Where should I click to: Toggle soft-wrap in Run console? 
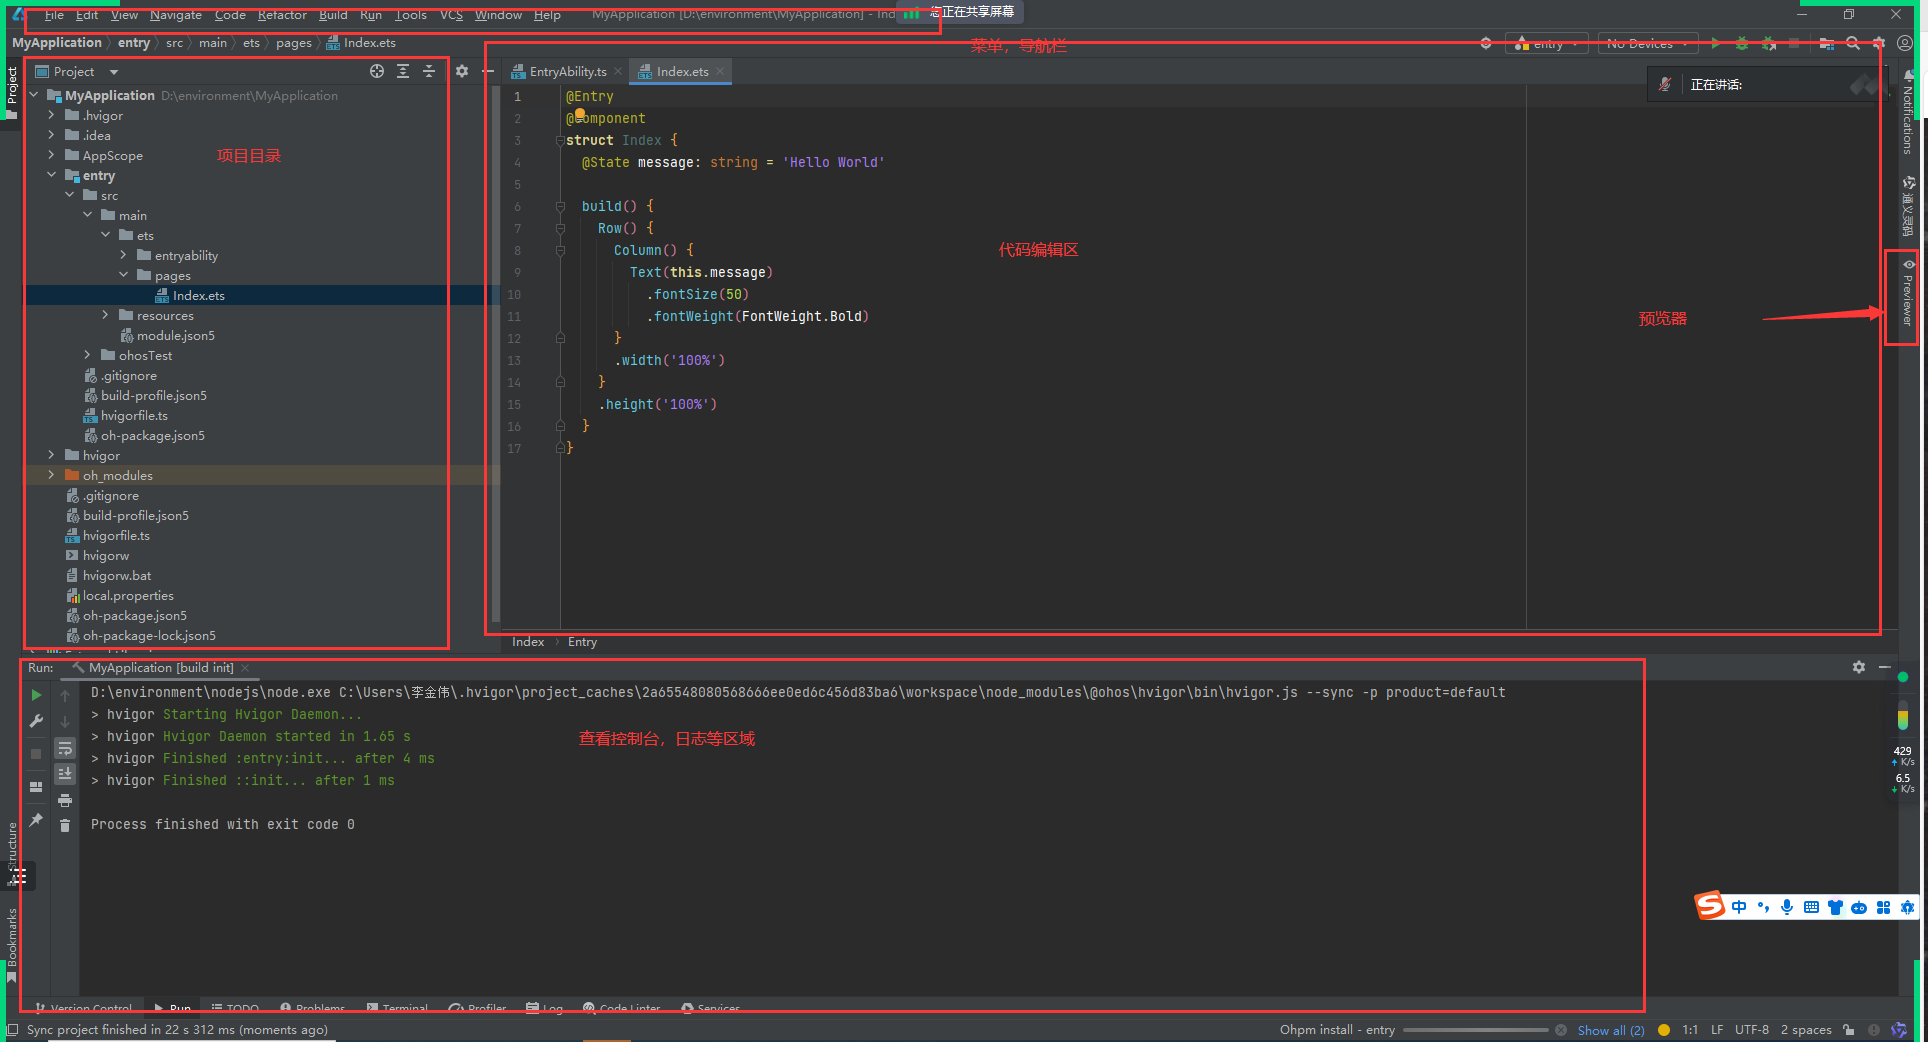(65, 748)
